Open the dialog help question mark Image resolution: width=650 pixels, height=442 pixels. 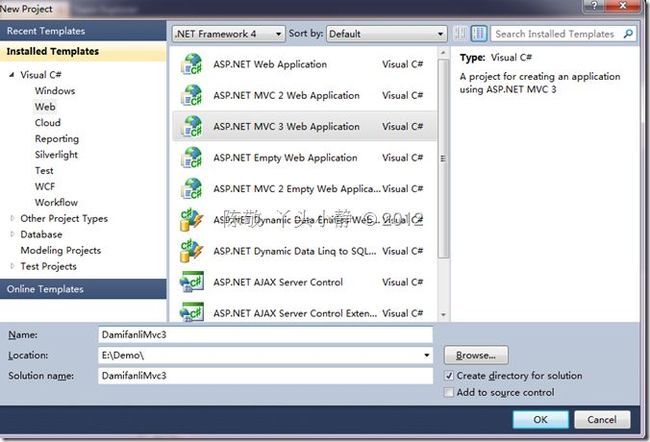coord(594,5)
